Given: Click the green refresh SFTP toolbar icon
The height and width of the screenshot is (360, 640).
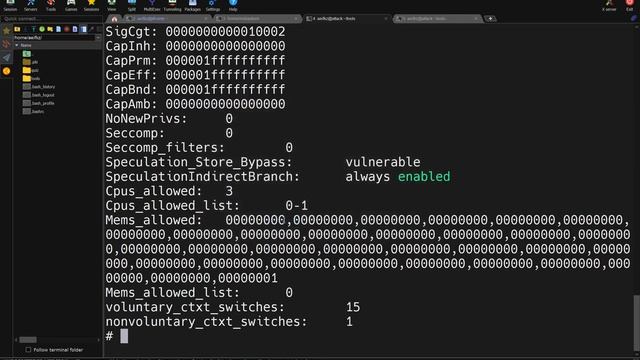Looking at the screenshot, I should coord(42,29).
